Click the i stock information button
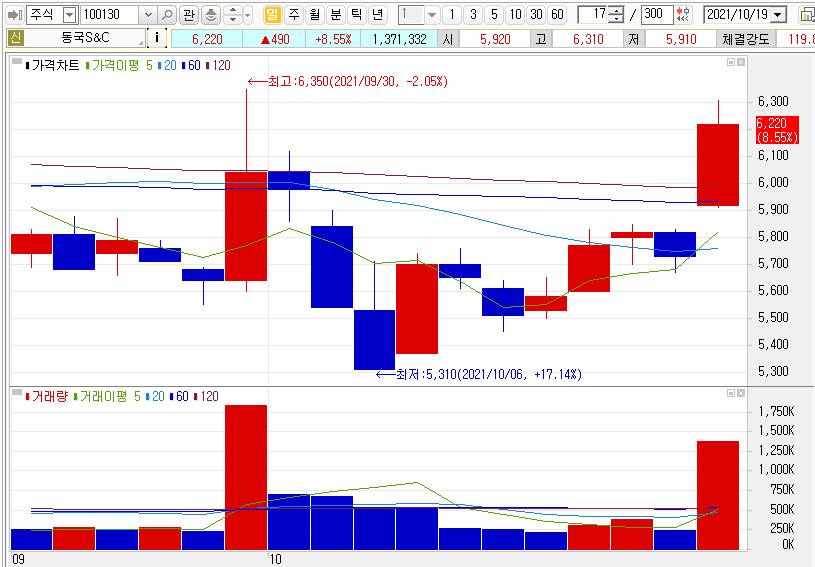Viewport: 815px width, 567px height. point(157,38)
